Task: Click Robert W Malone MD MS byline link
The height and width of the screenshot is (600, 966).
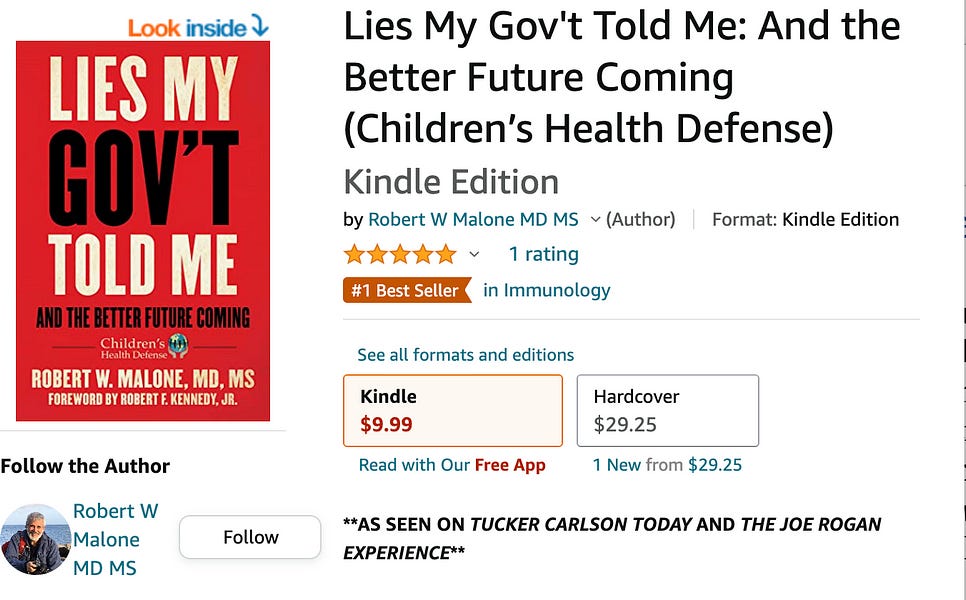Action: (473, 219)
